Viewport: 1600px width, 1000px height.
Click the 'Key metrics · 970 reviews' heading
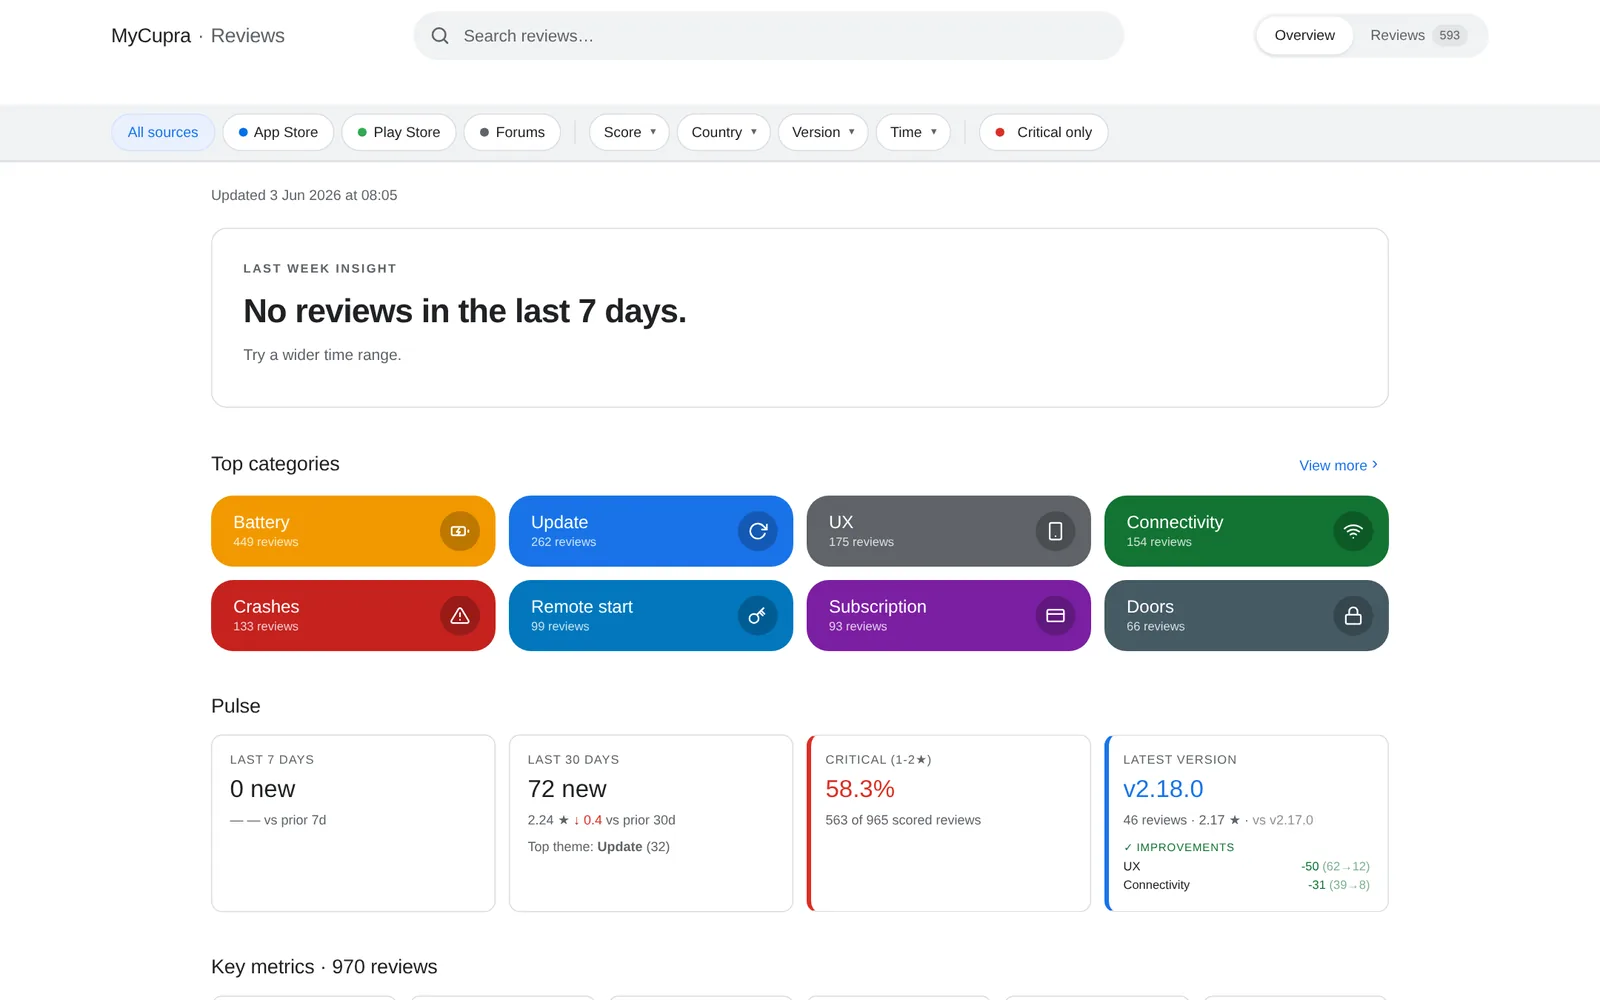tap(324, 967)
